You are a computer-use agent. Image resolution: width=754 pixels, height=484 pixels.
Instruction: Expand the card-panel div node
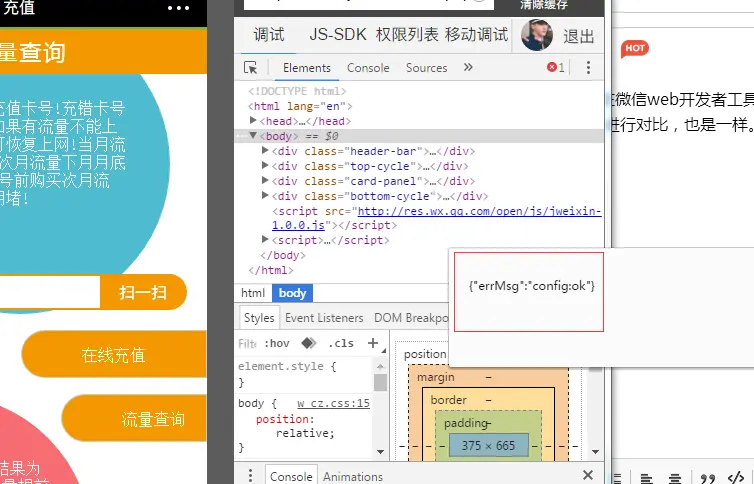click(264, 180)
